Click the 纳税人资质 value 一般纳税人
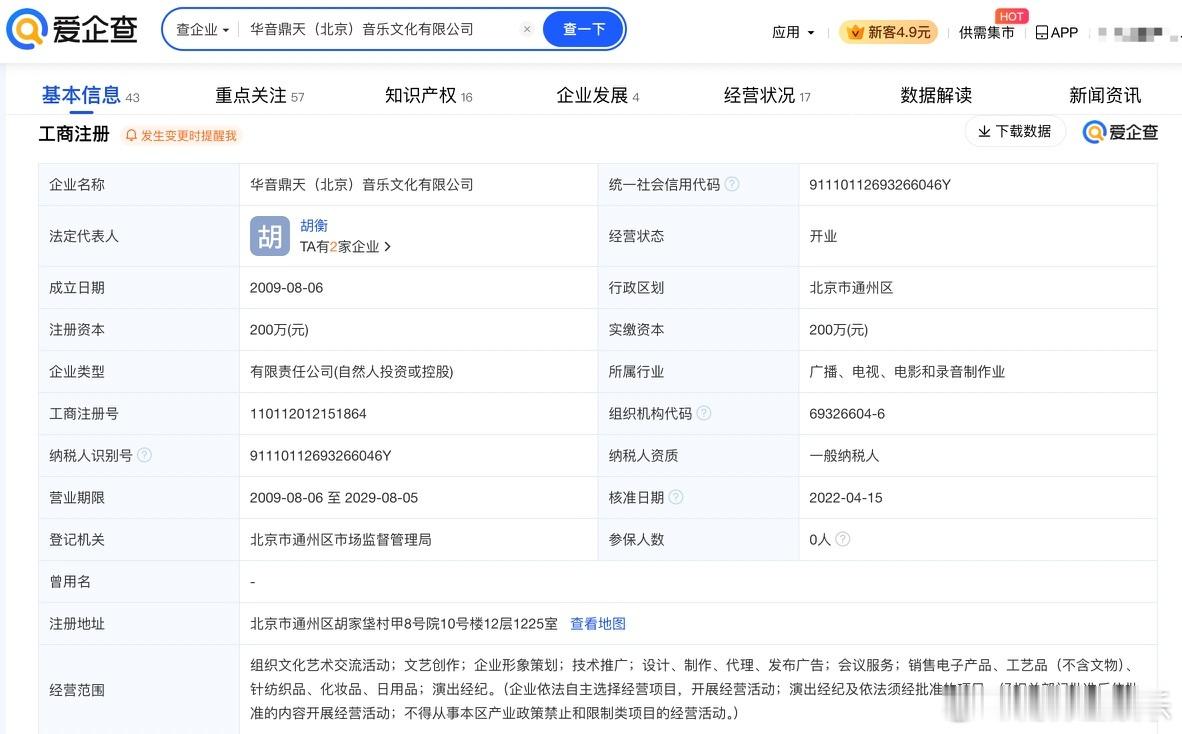This screenshot has height=734, width=1182. click(x=844, y=455)
